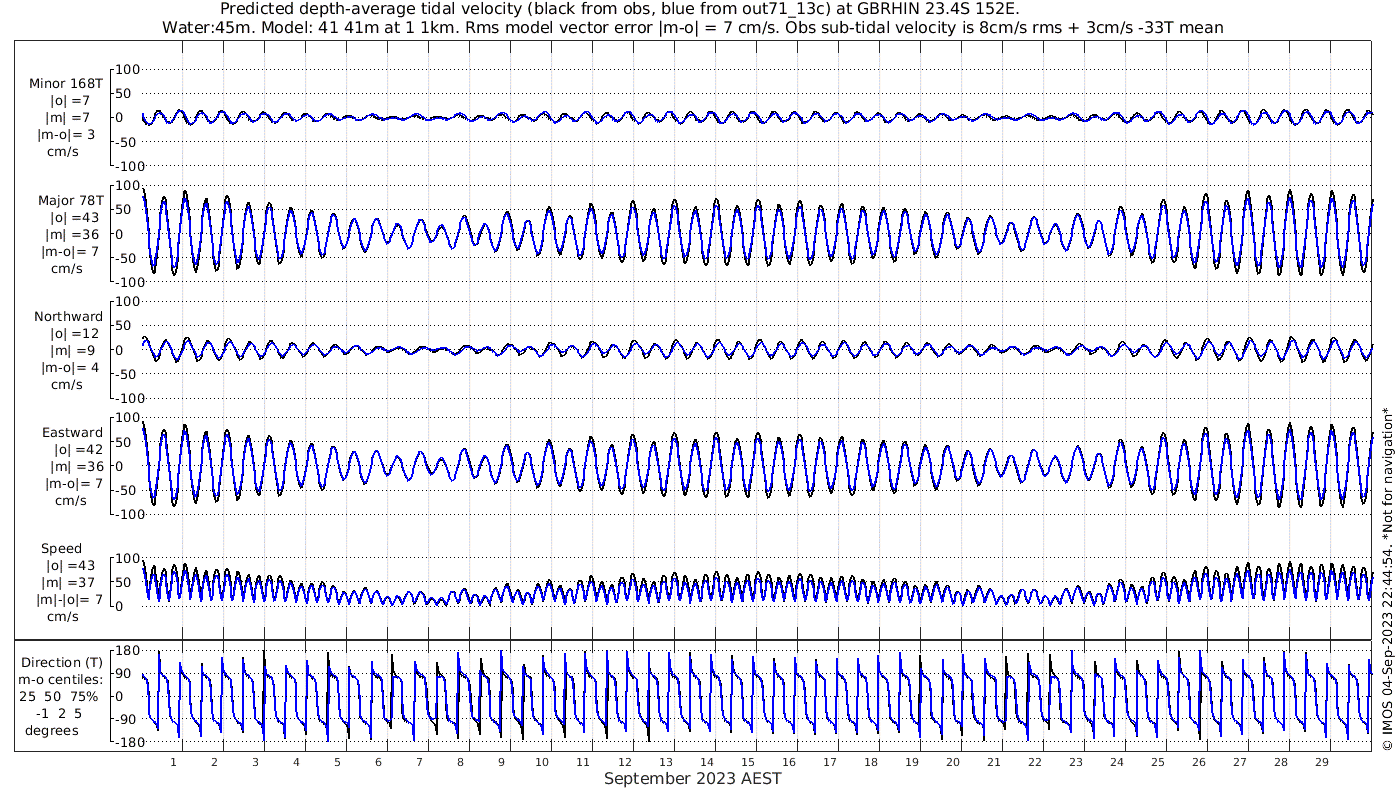This screenshot has height=800, width=1400.
Task: Click "|m-o|= 3" in Minor panel
Action: pos(66,135)
